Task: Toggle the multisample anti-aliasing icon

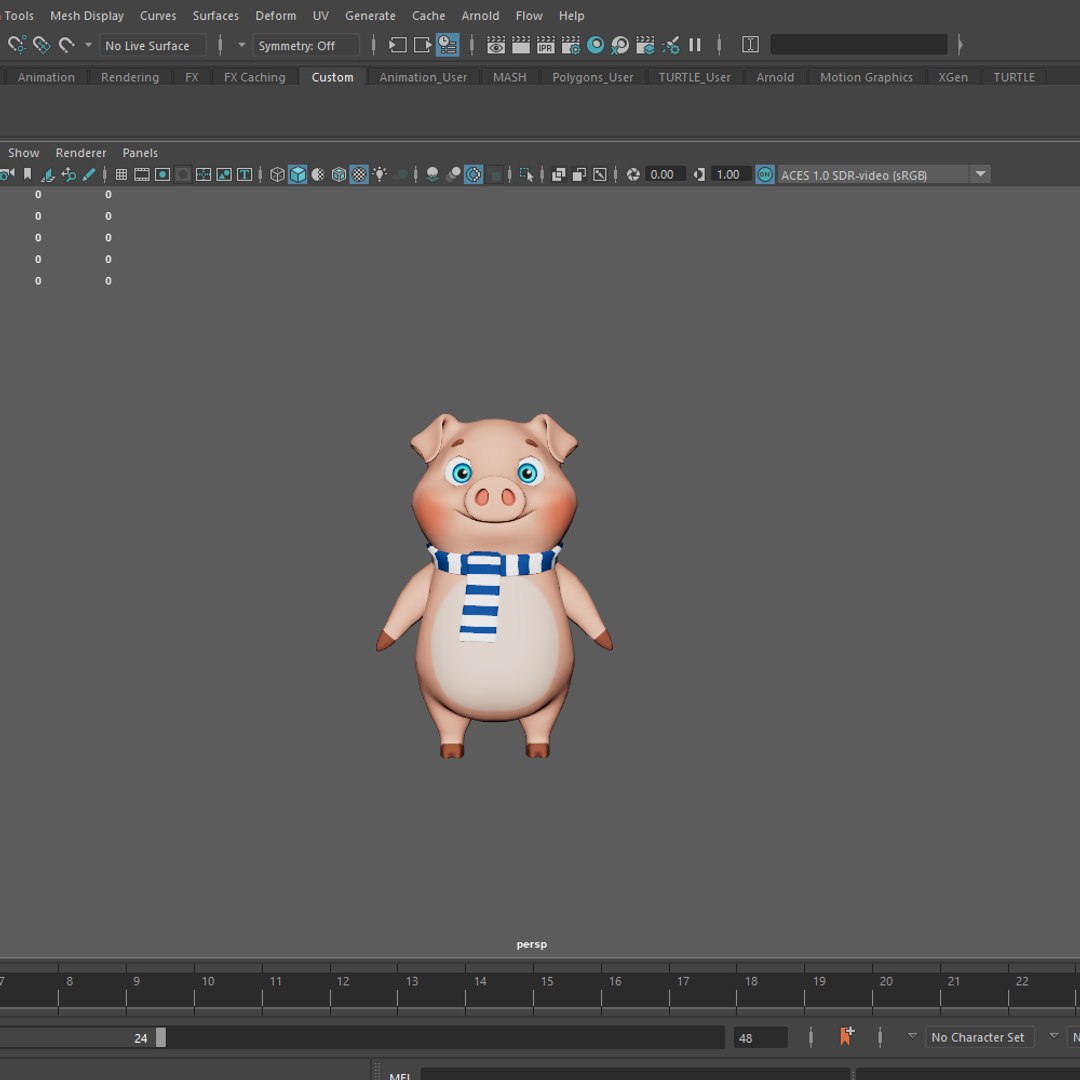Action: point(474,174)
